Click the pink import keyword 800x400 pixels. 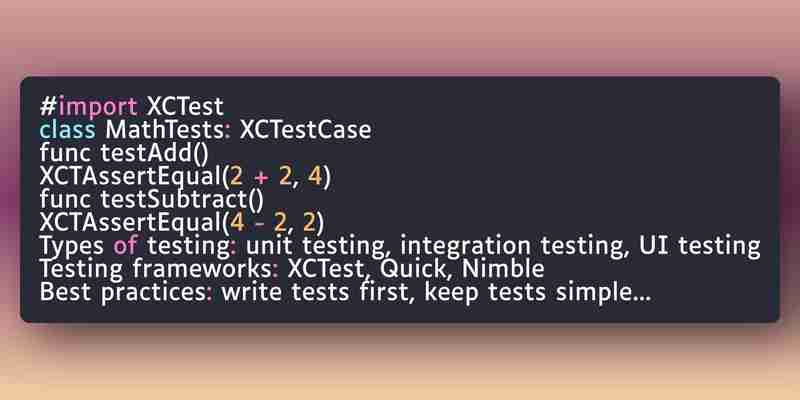pyautogui.click(x=97, y=108)
